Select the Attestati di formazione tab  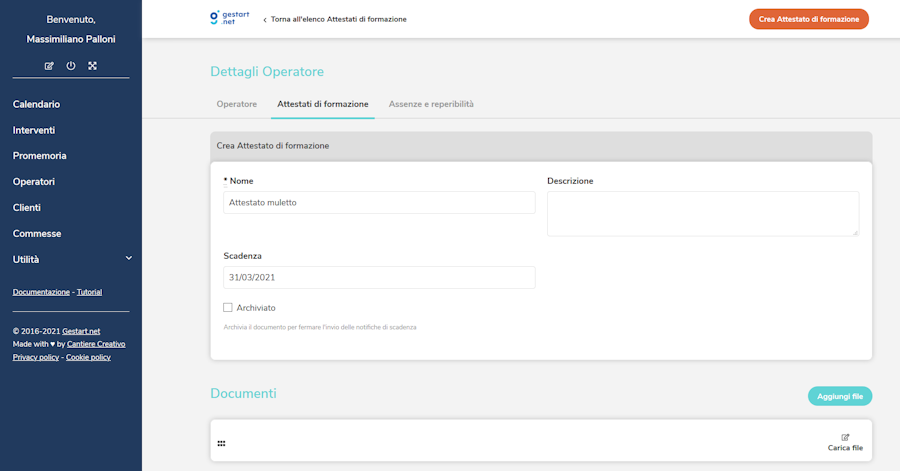click(322, 104)
